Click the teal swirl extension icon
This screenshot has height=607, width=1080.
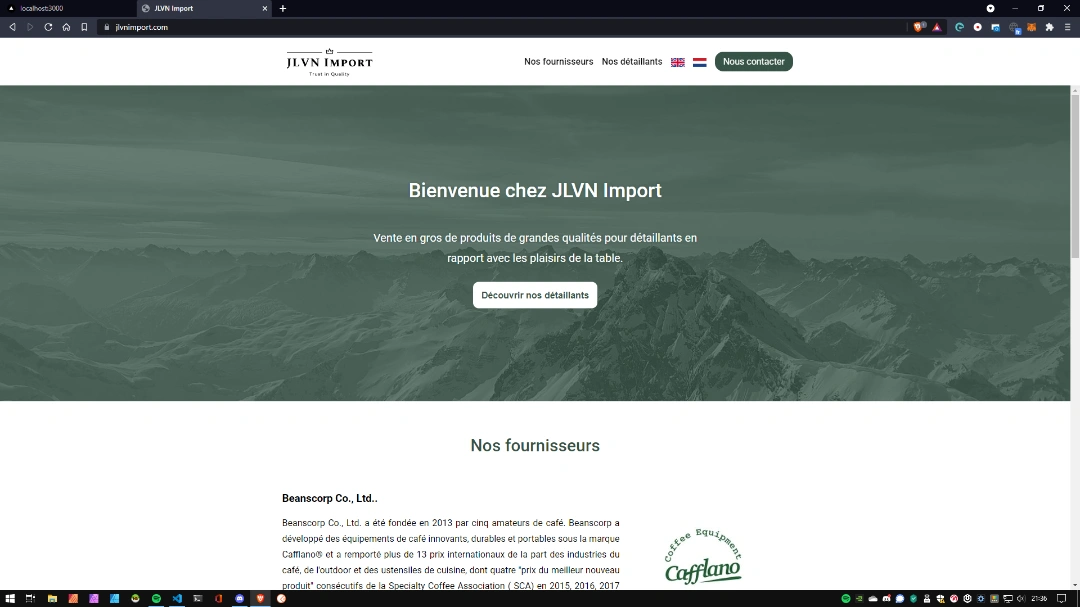959,28
